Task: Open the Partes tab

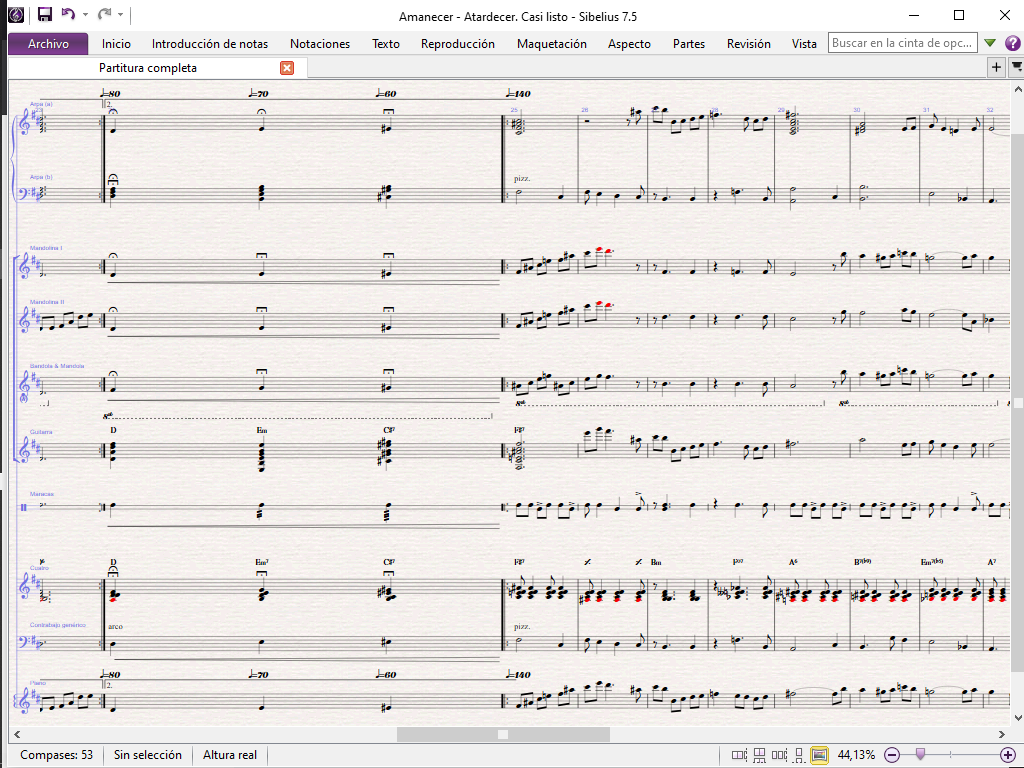Action: (x=689, y=44)
